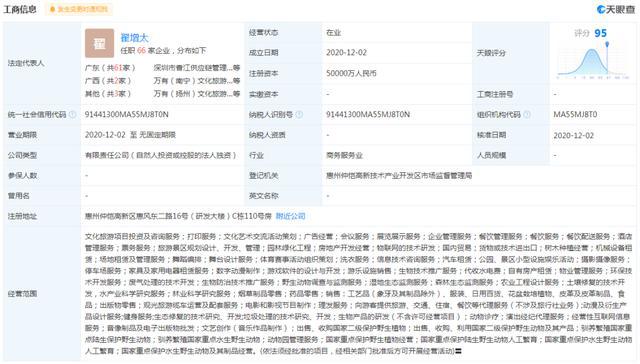This screenshot has width=640, height=364.
Task: Open the legal representative's avatar tile
Action: [x=99, y=43]
